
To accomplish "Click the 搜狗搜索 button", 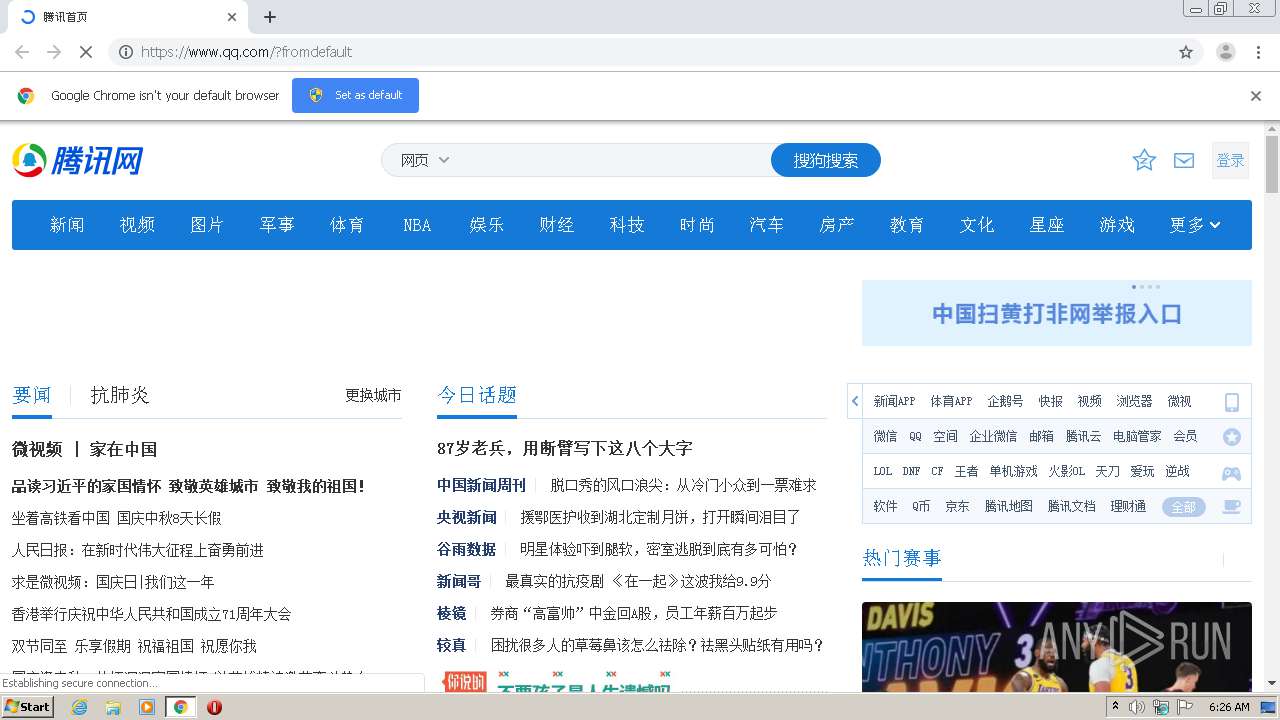I will pos(826,160).
